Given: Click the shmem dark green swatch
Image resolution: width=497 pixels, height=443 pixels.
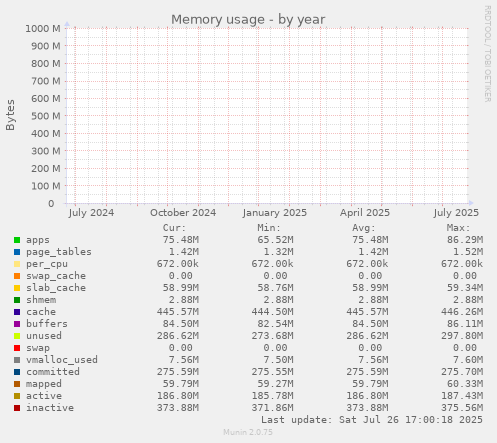Looking at the screenshot, I should pos(17,300).
